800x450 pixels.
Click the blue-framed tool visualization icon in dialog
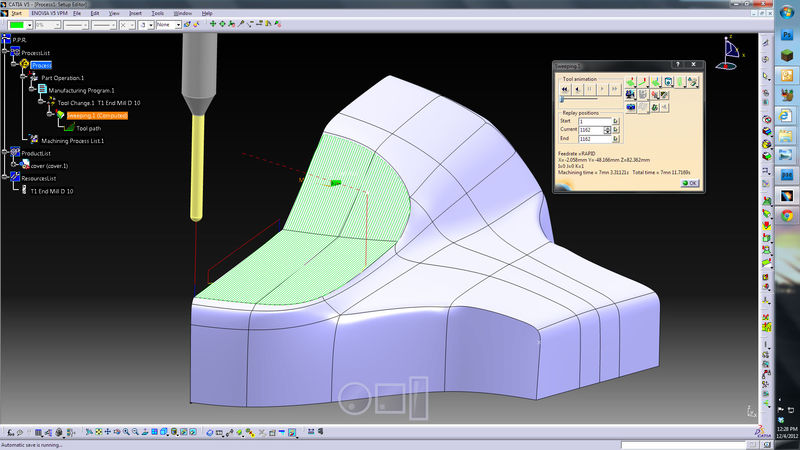coord(668,82)
